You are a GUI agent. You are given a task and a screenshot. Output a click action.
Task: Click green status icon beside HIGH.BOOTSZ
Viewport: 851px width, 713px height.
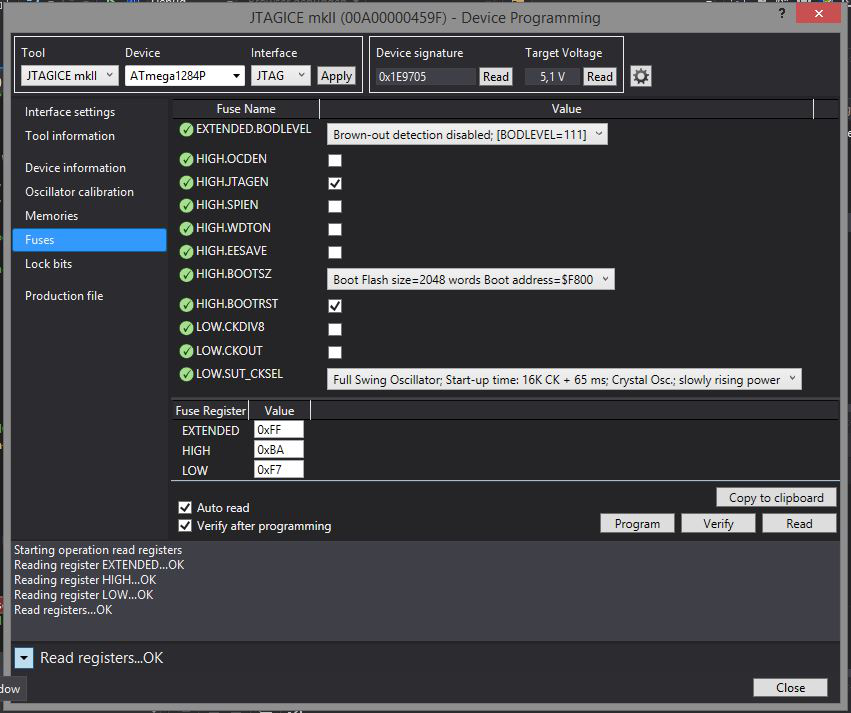(186, 275)
